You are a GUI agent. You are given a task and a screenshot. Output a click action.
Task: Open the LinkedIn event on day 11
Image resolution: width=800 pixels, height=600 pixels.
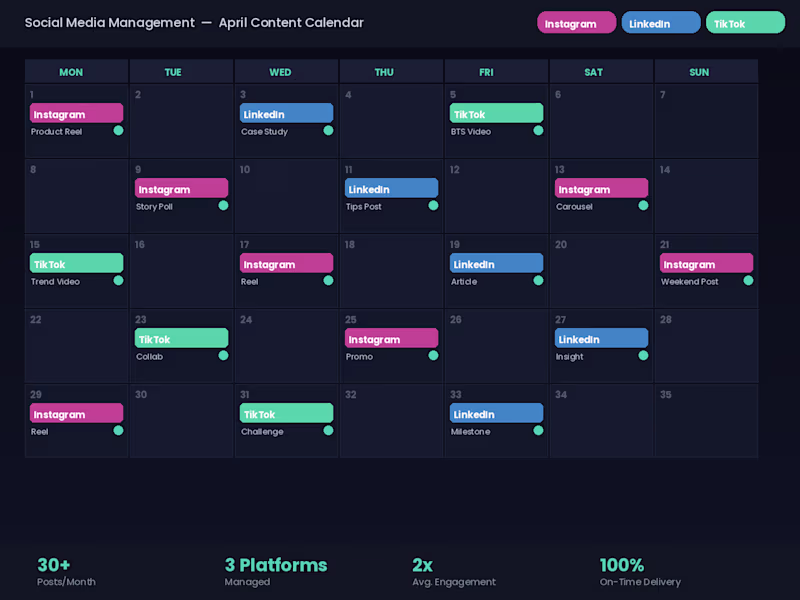[x=391, y=188]
